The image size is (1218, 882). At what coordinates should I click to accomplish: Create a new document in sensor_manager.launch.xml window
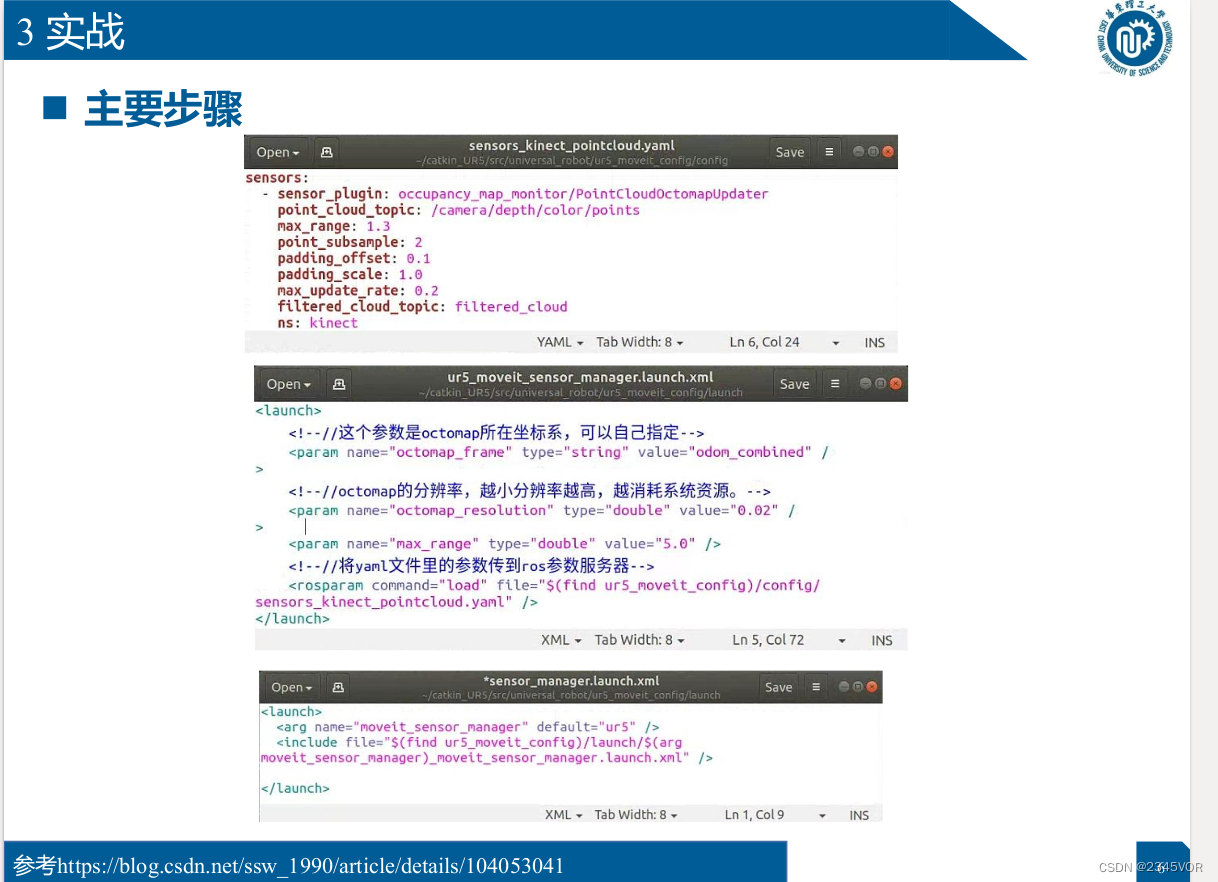pos(339,687)
